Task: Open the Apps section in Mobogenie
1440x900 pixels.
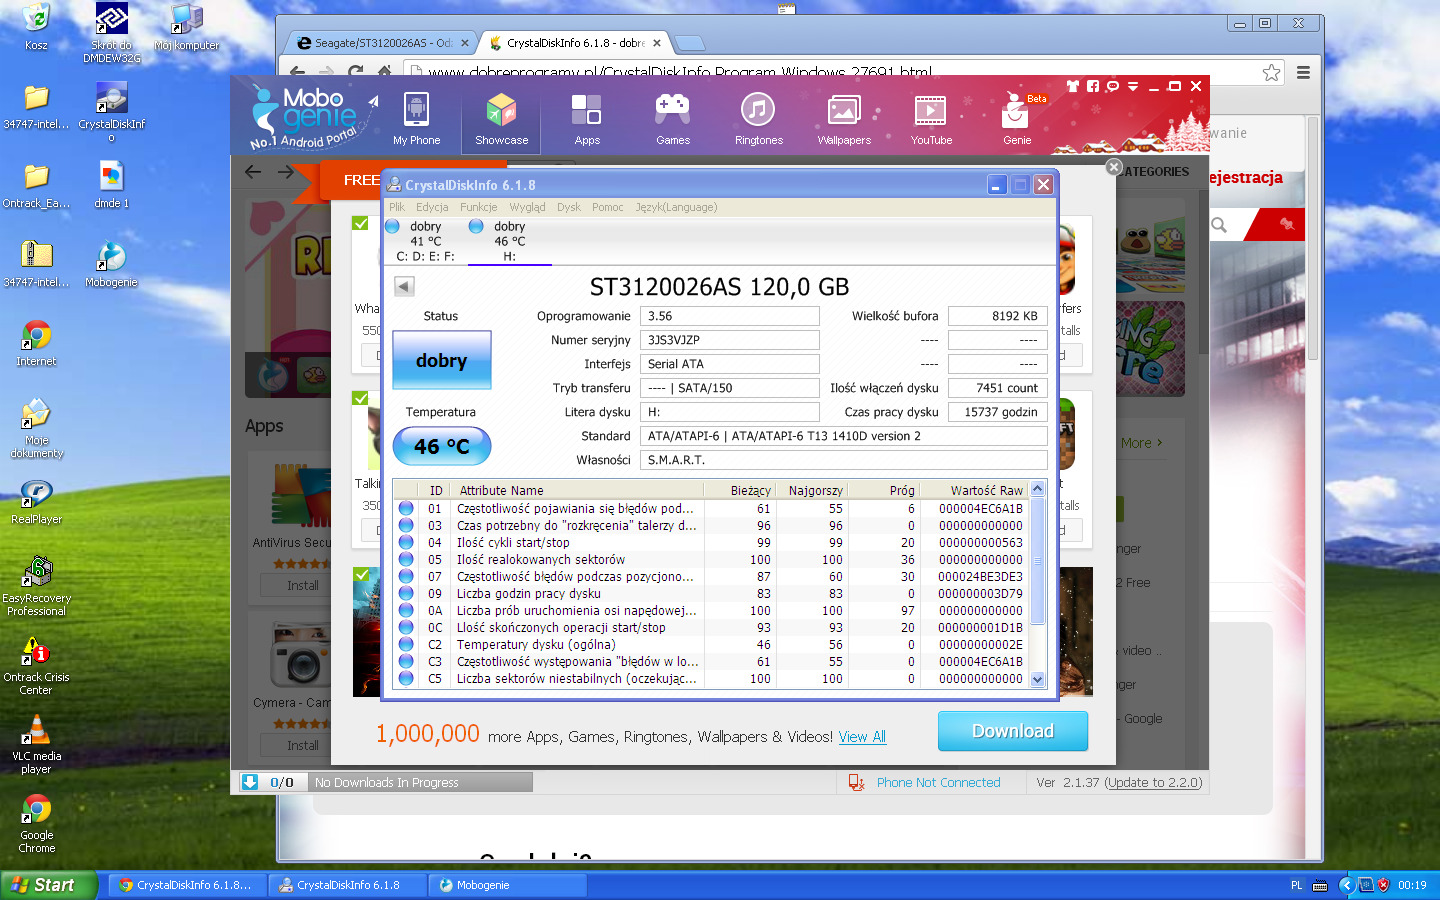Action: pos(587,120)
